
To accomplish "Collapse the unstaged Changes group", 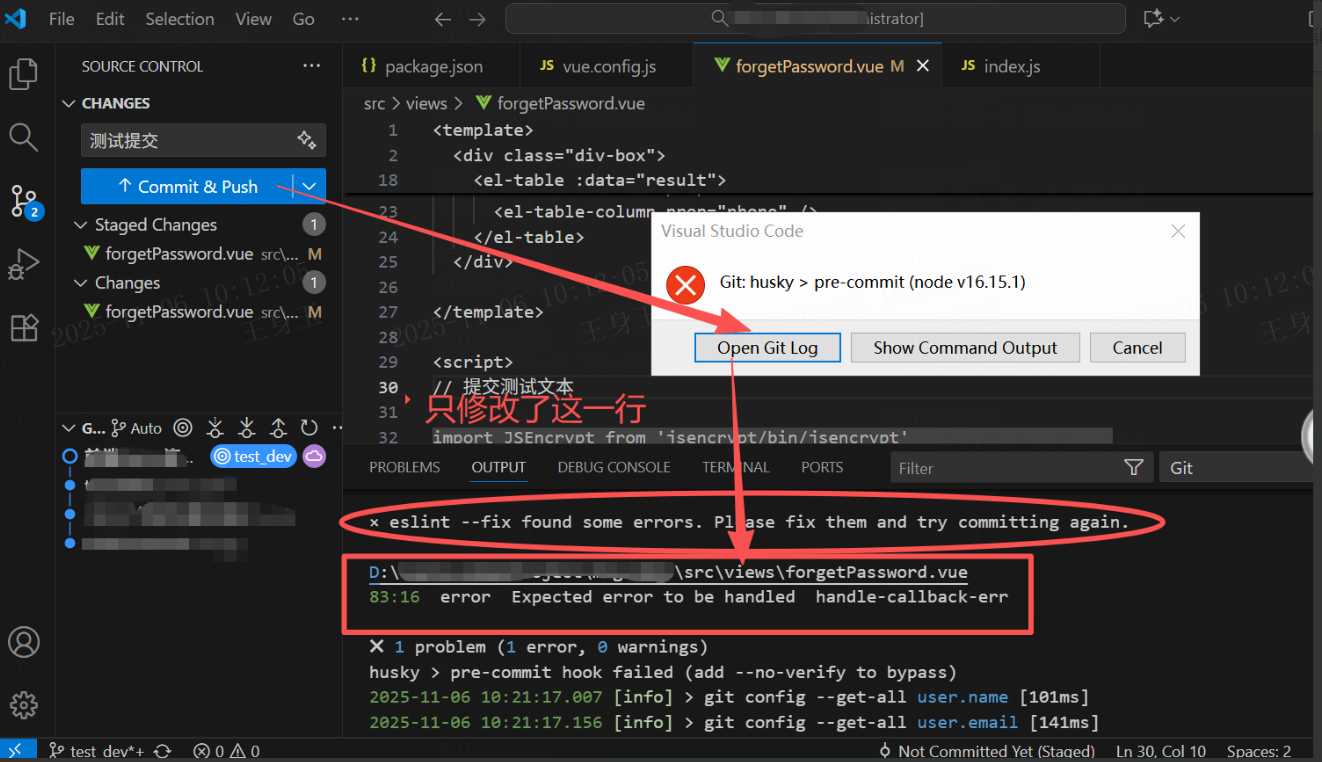I will click(x=82, y=283).
